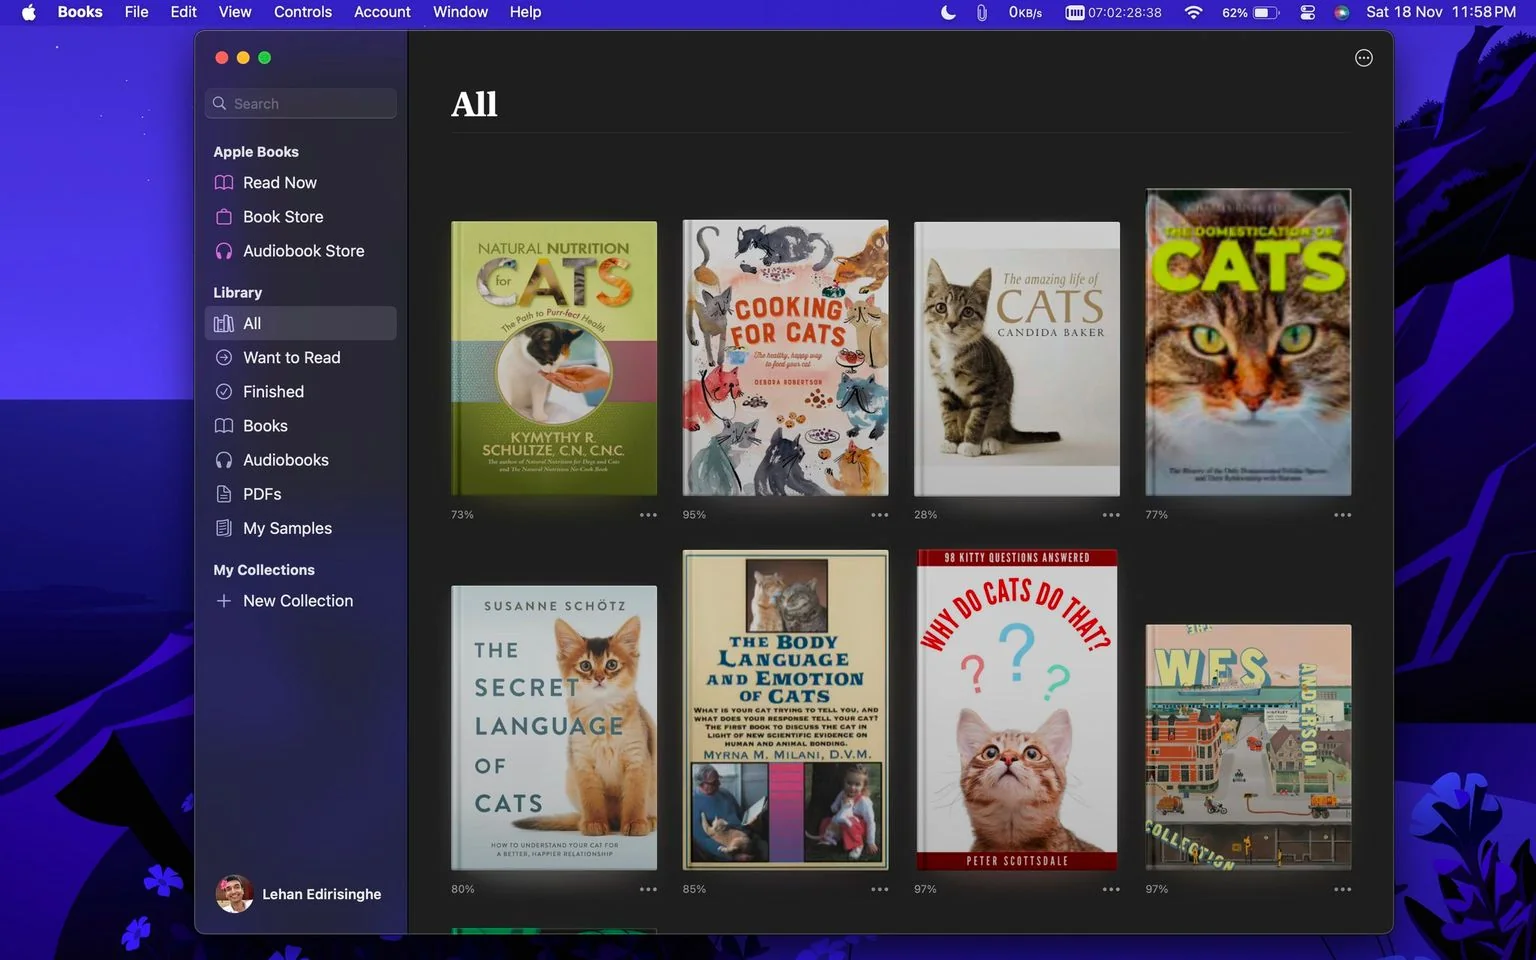Open Why Do Cats Do That cover

[1017, 710]
